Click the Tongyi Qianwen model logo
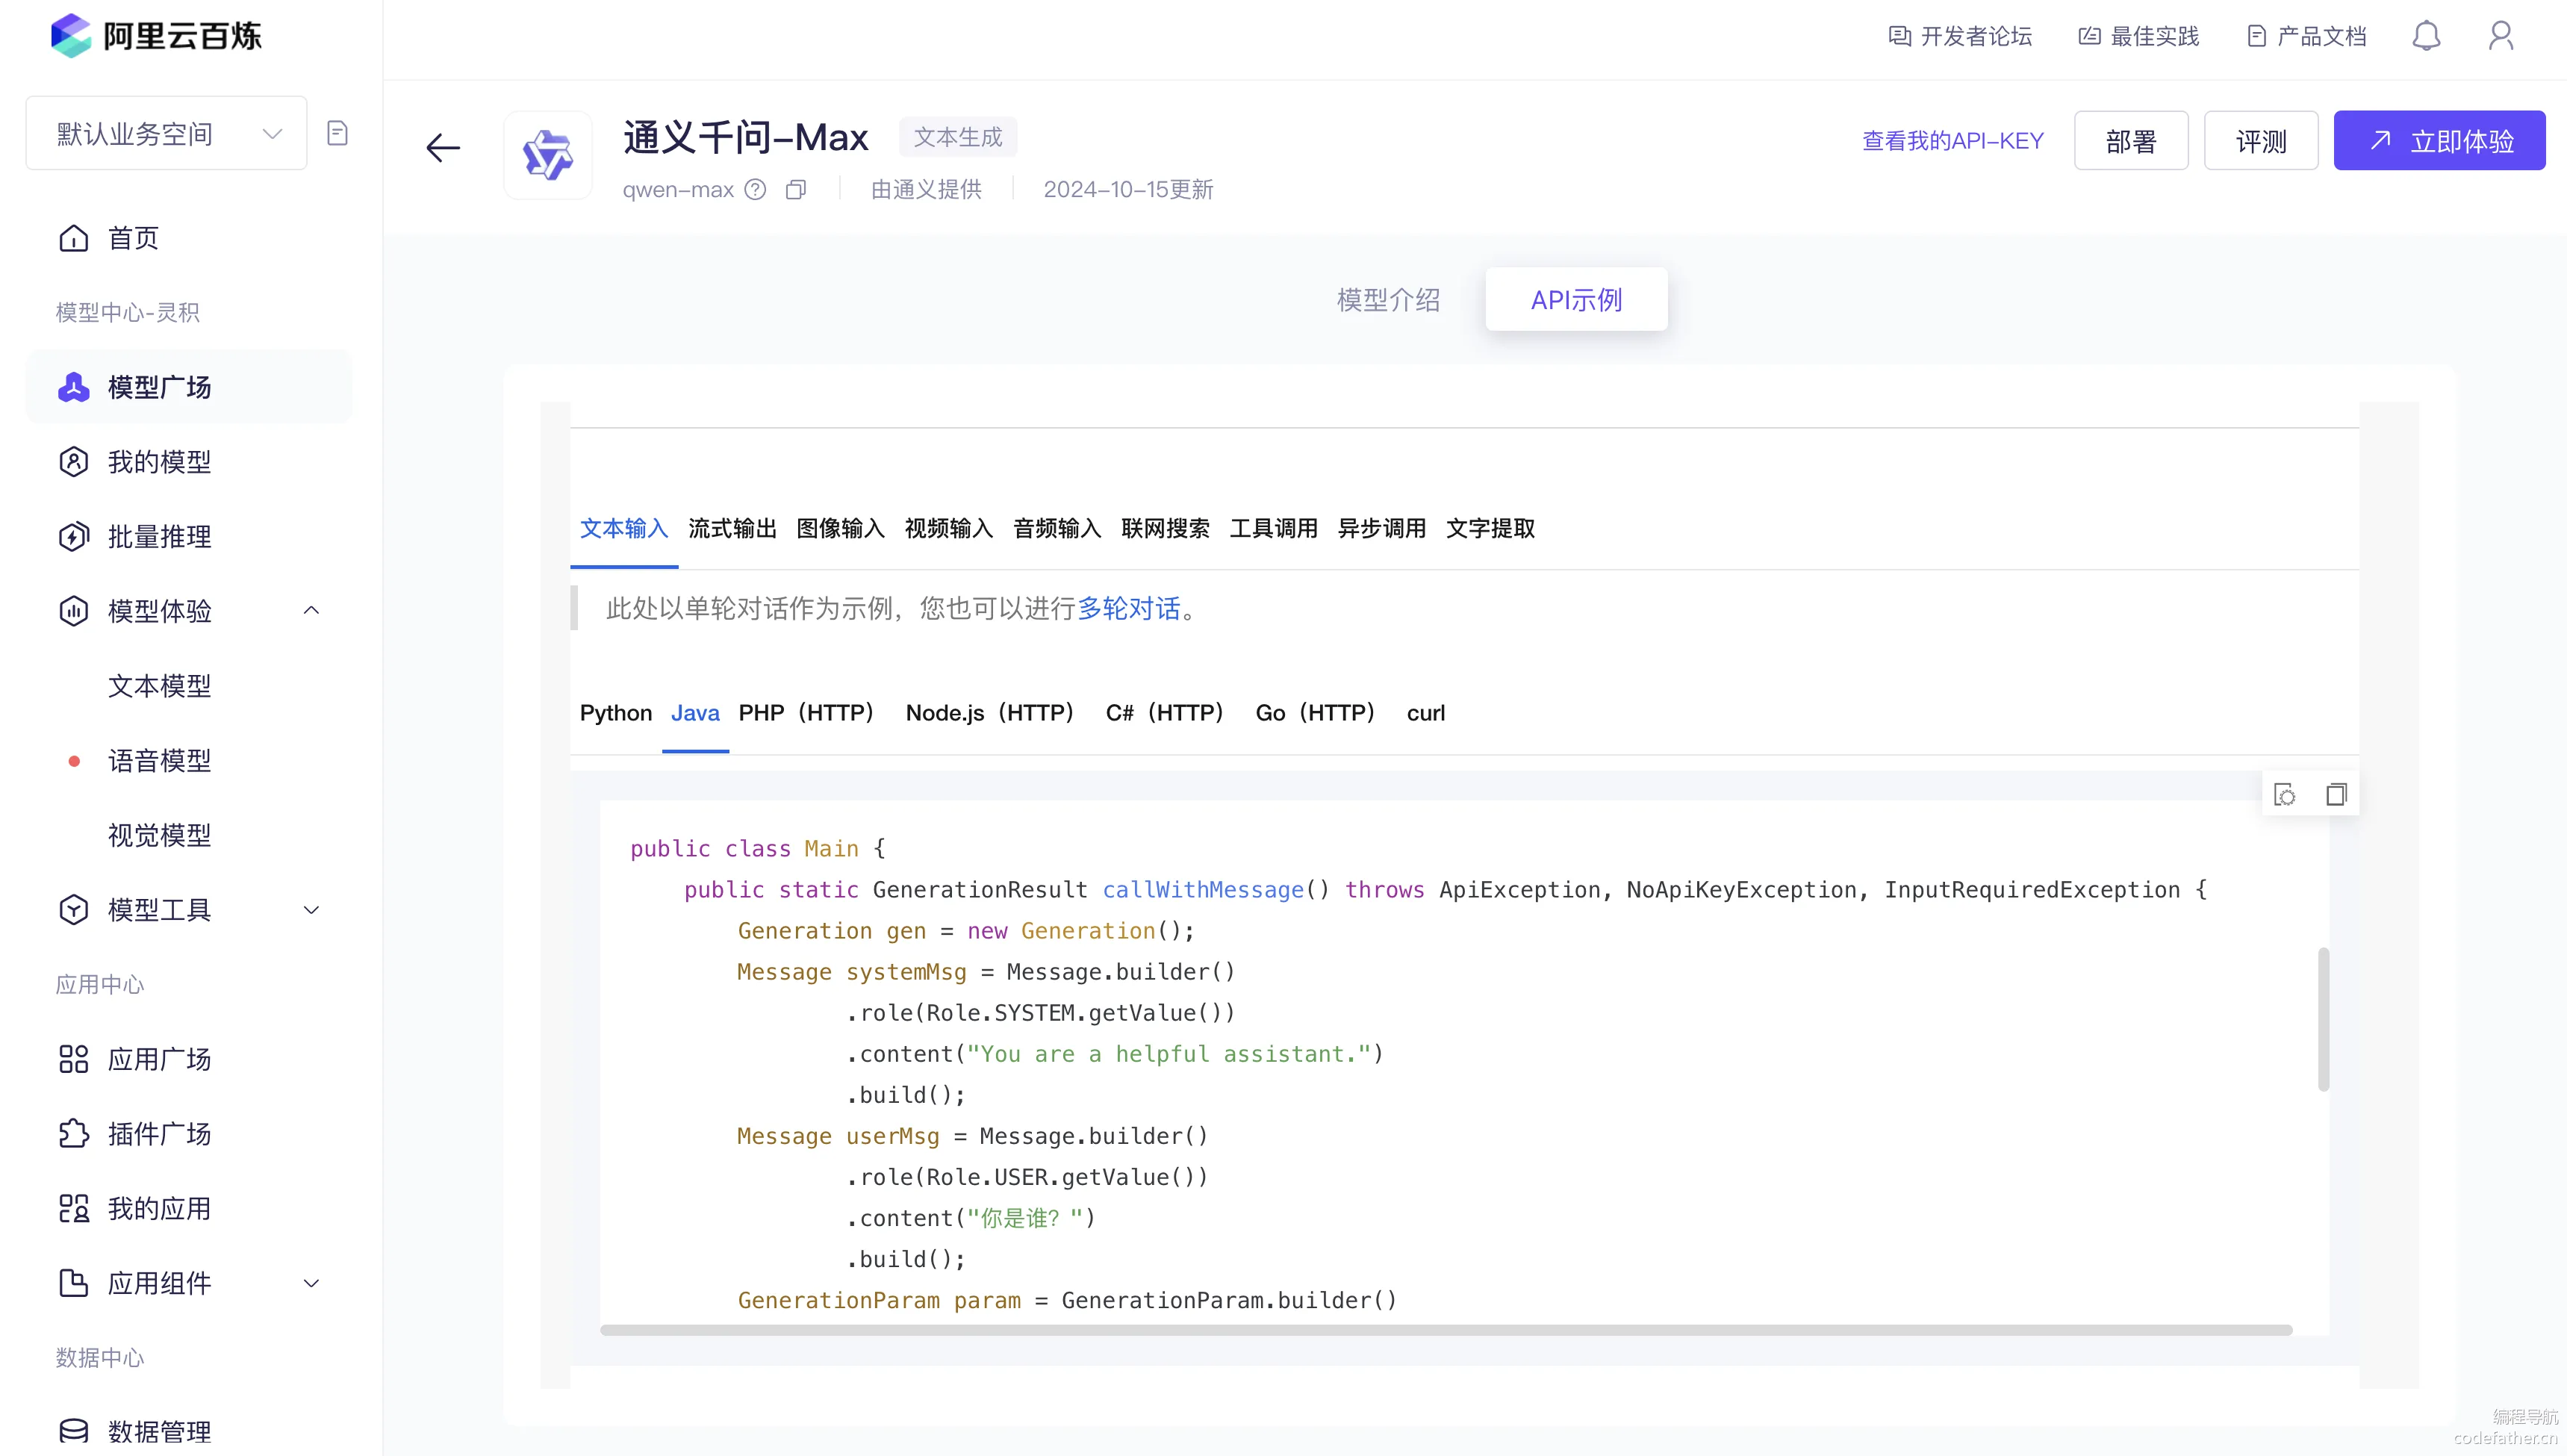The width and height of the screenshot is (2567, 1456). (x=548, y=155)
